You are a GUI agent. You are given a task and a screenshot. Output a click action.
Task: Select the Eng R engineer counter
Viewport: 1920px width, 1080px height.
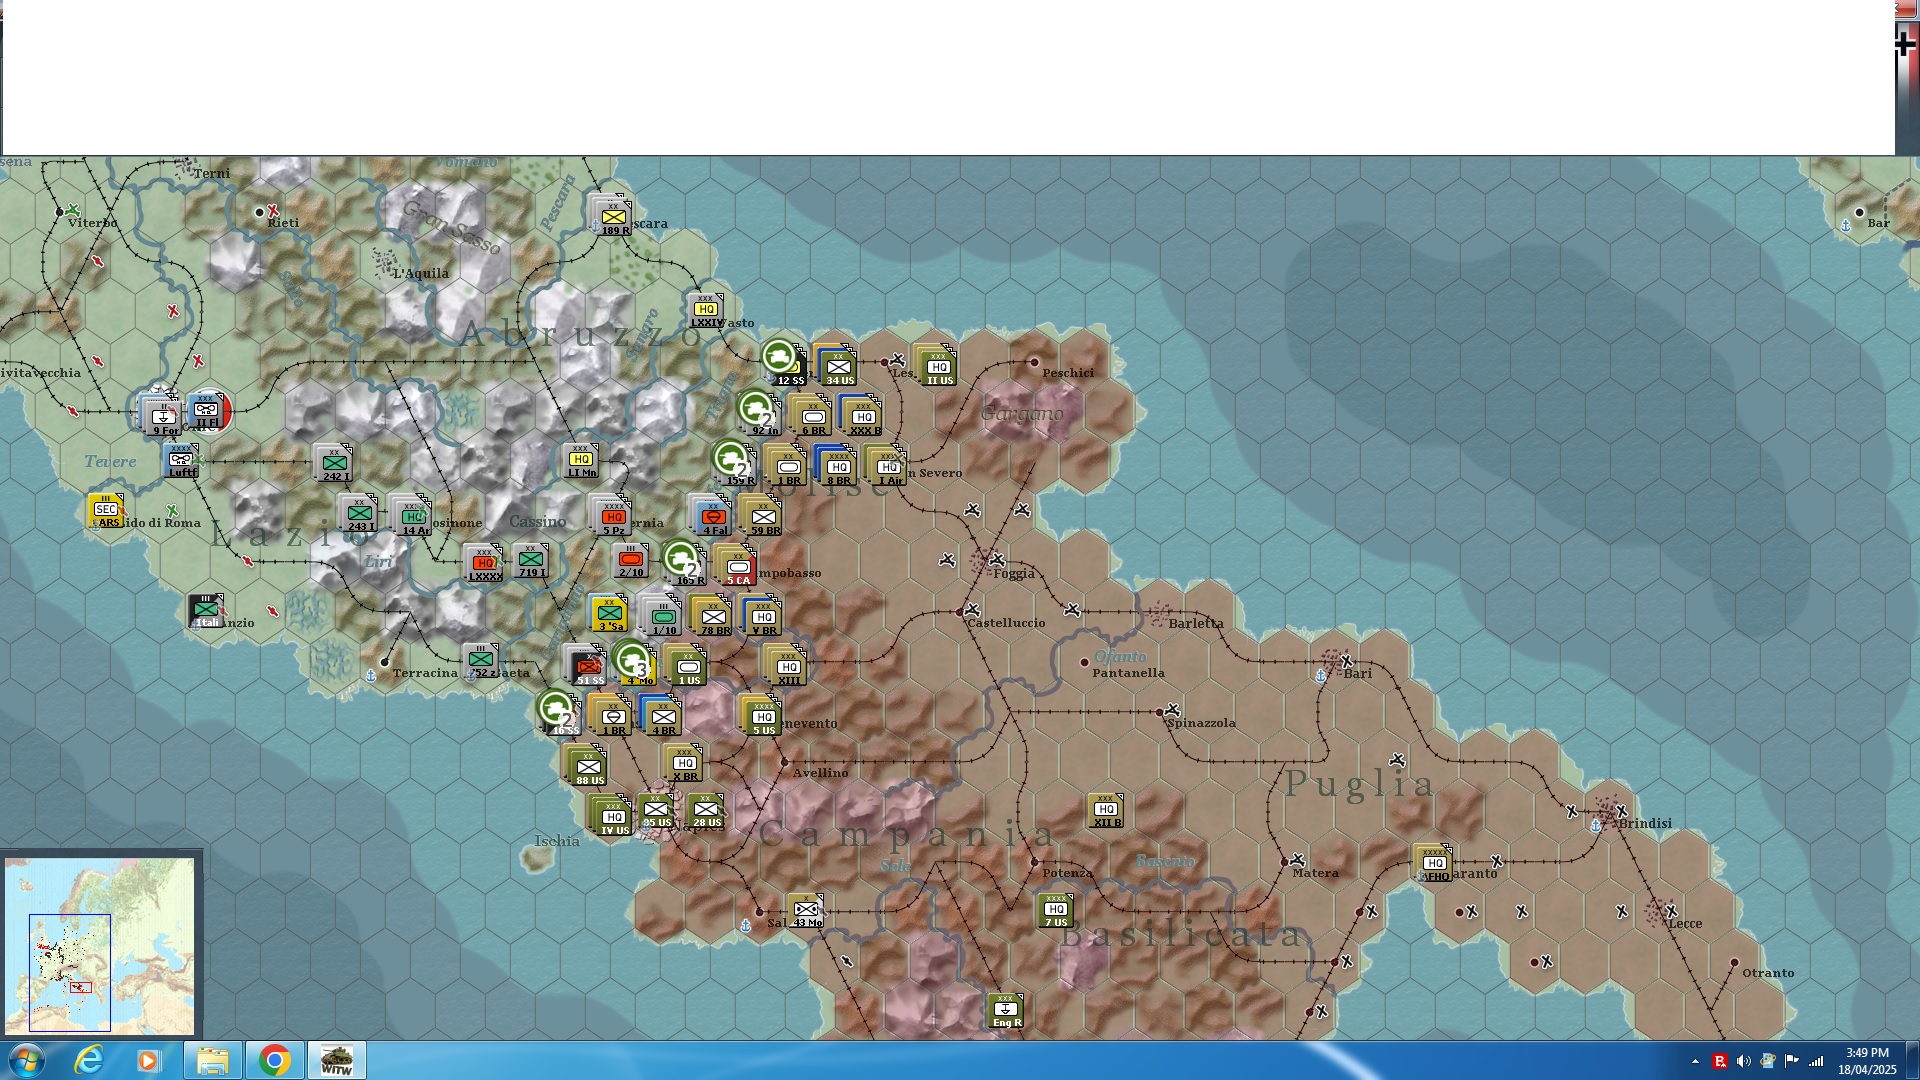[1006, 1011]
